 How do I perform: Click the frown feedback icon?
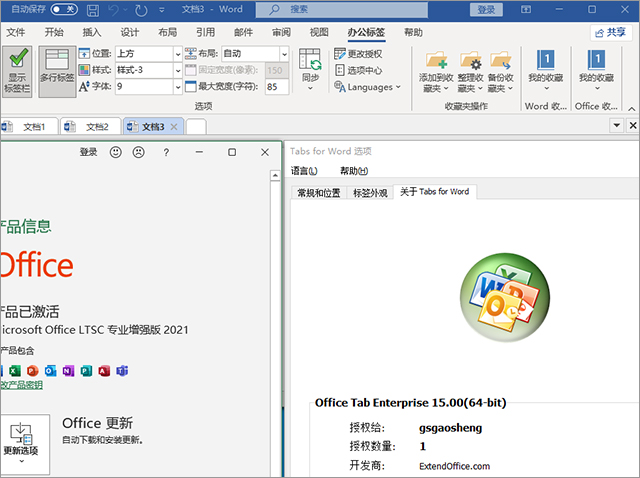tap(138, 152)
